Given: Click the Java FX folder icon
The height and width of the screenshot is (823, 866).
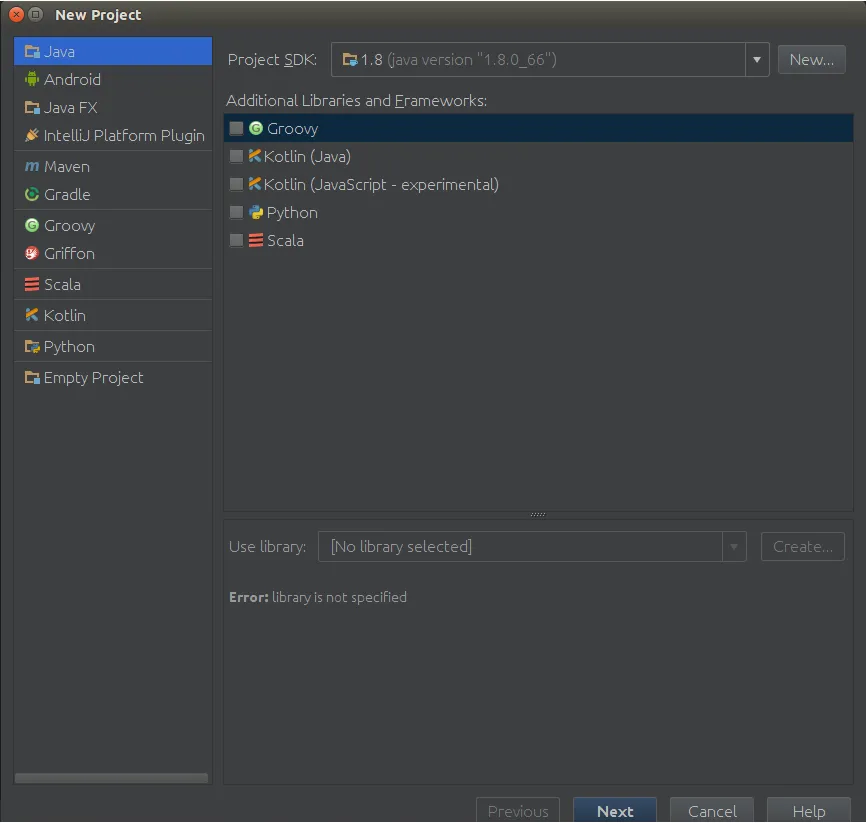Looking at the screenshot, I should pyautogui.click(x=32, y=107).
